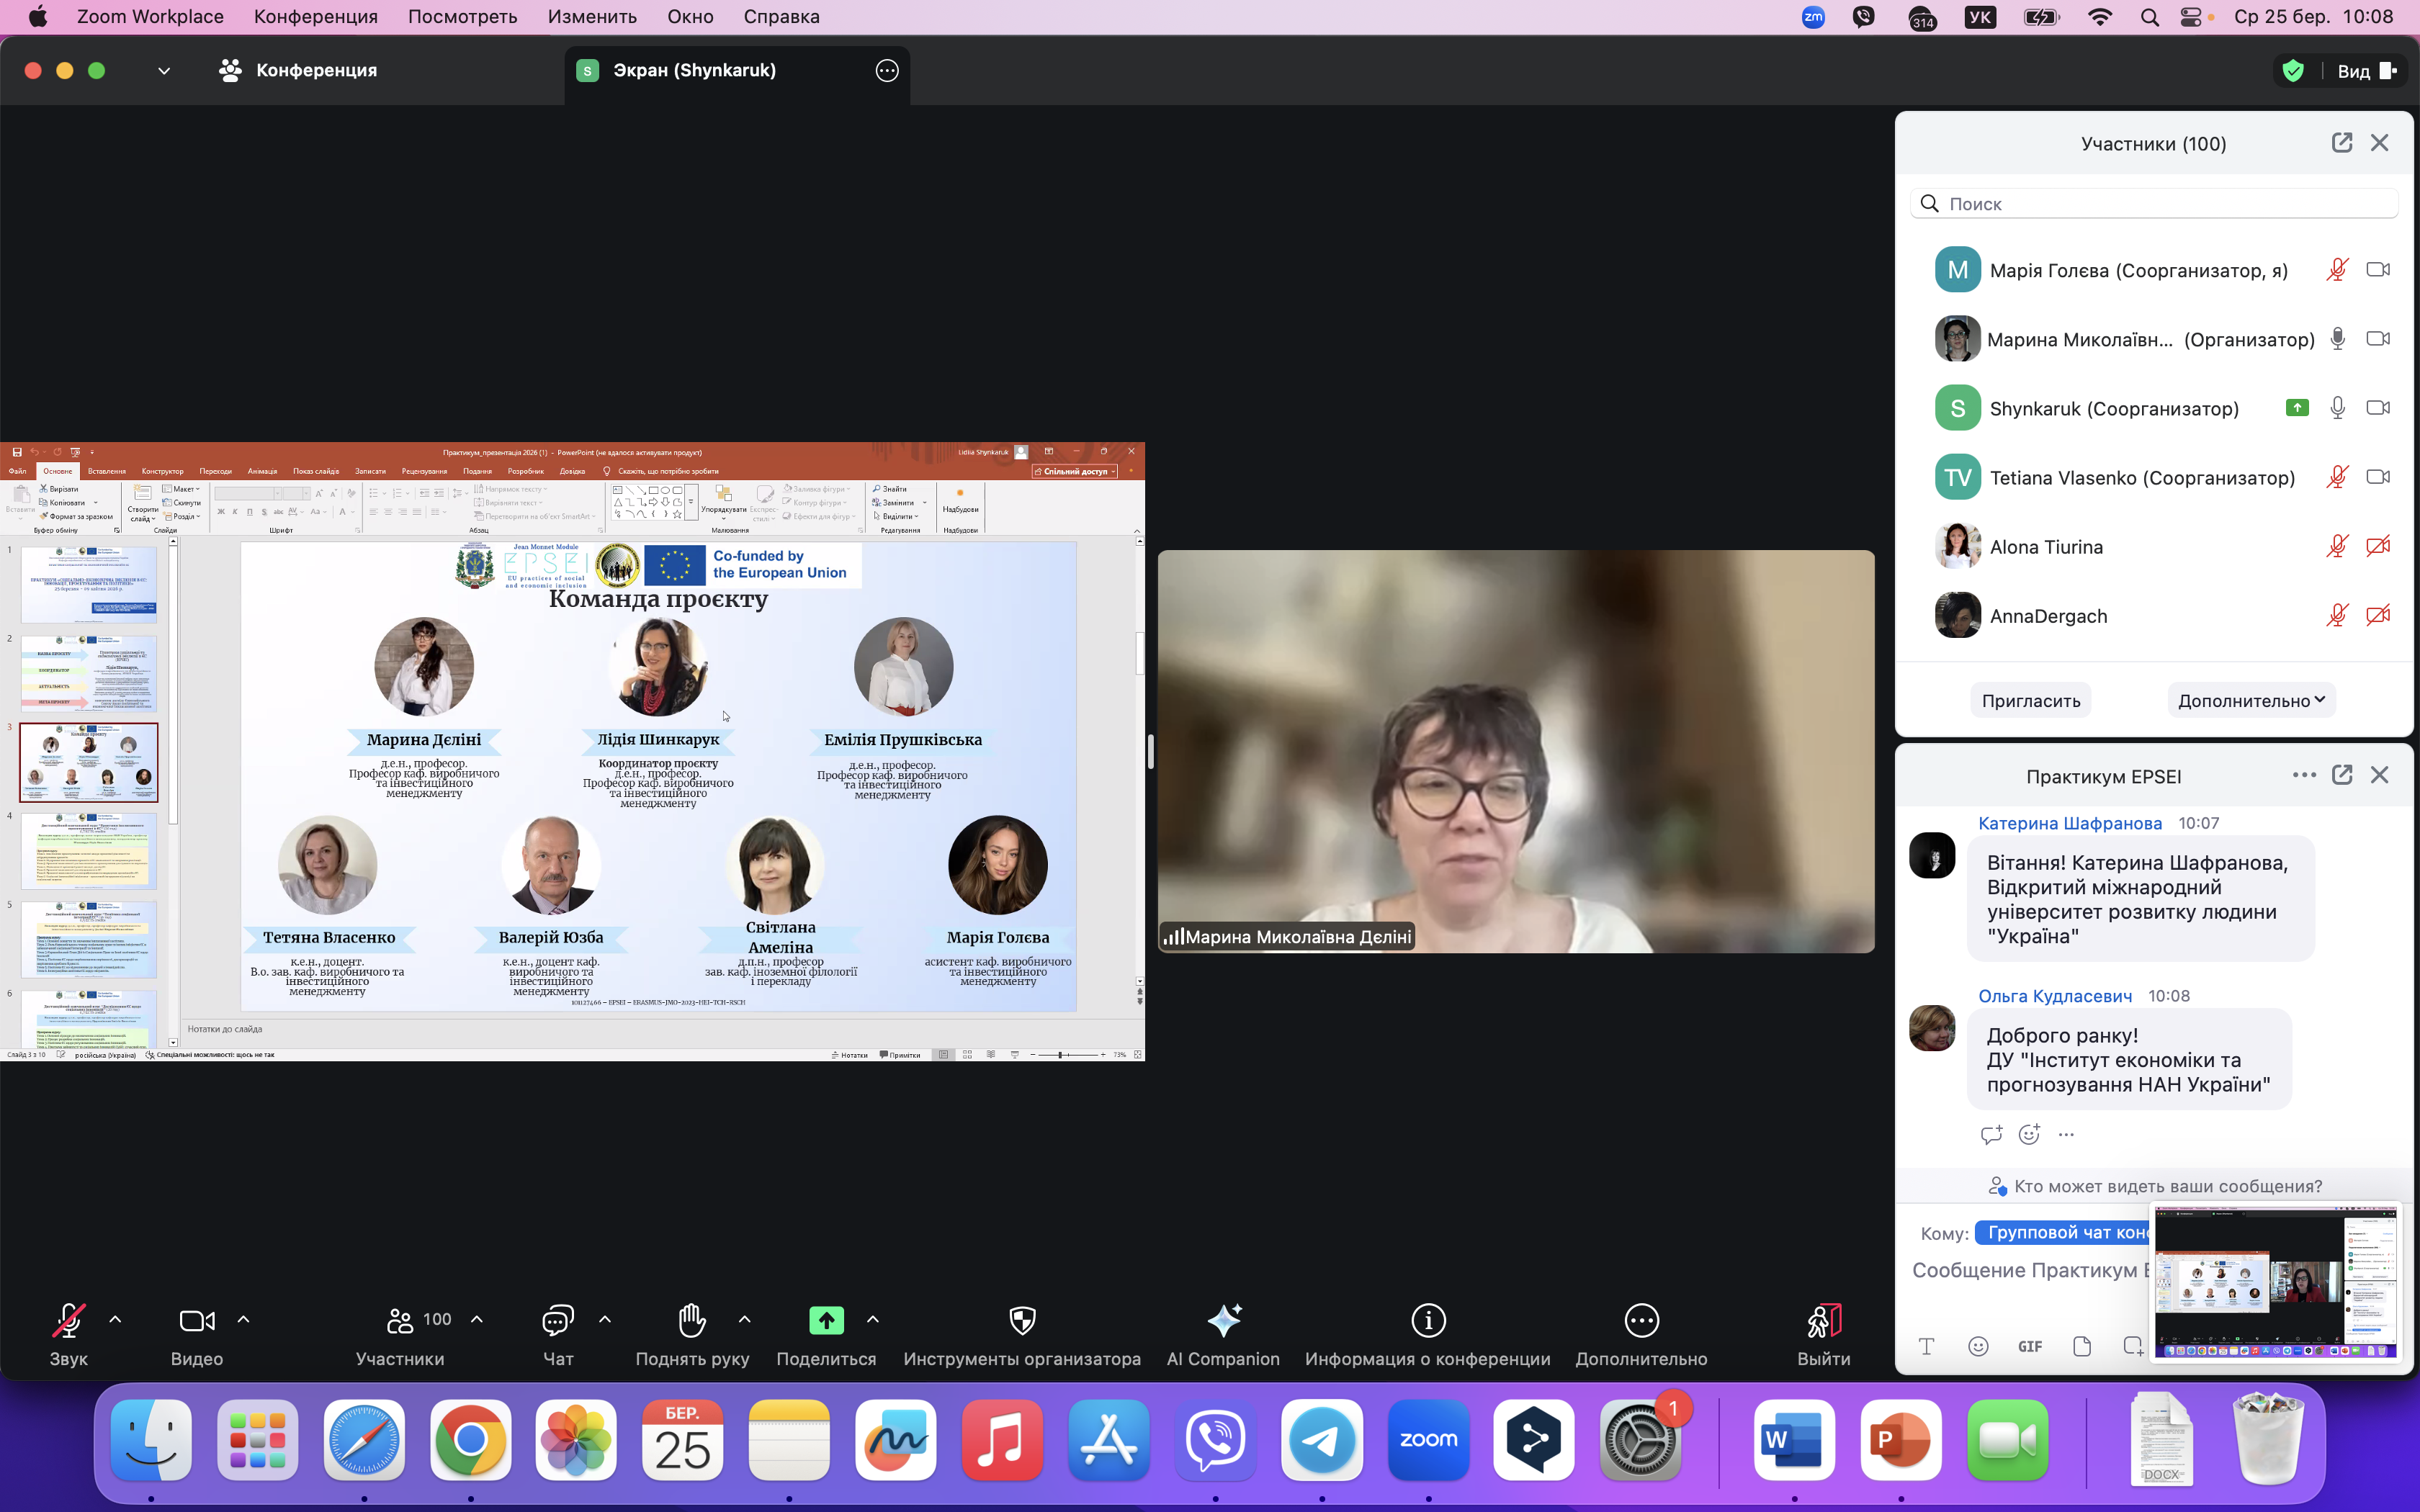
Task: Click the "Кто может видеть ваши сообщения?" link
Action: pos(2167,1186)
